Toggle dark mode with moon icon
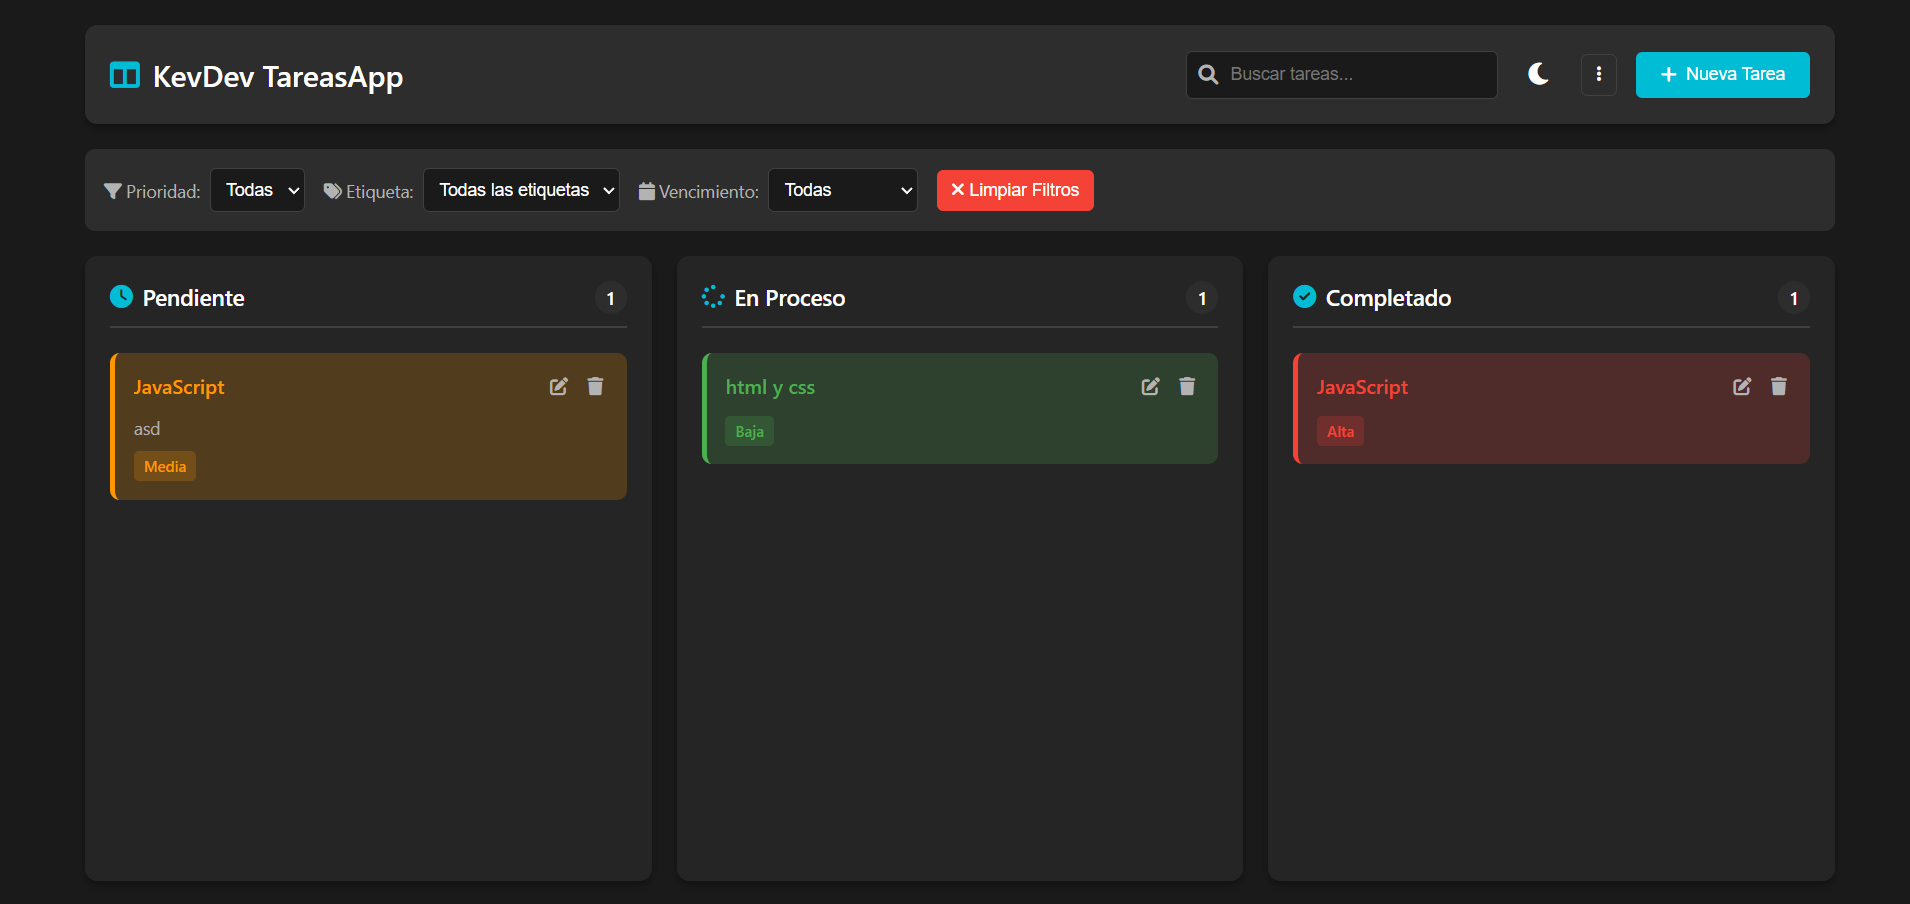The image size is (1910, 904). [x=1538, y=74]
